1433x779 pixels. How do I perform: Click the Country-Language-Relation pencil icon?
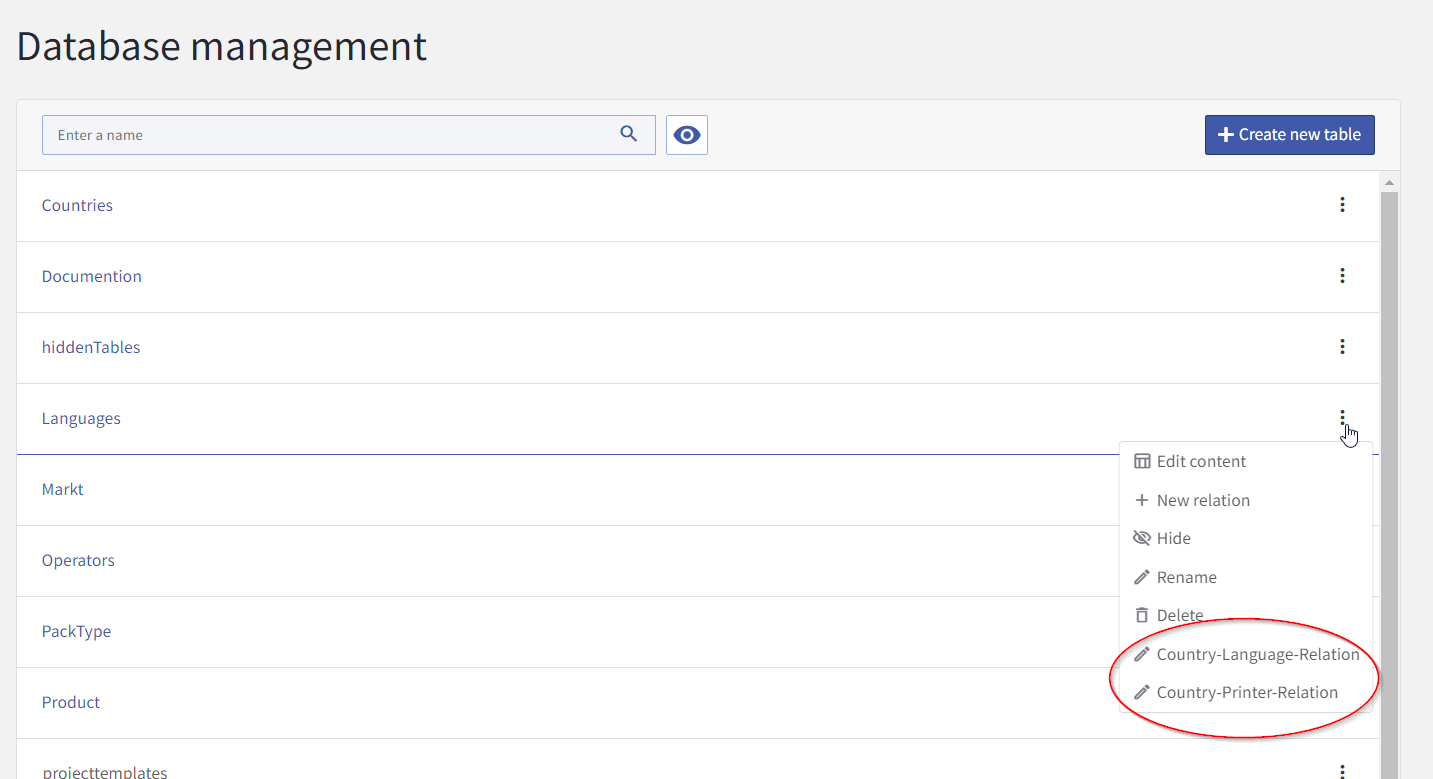click(1142, 654)
